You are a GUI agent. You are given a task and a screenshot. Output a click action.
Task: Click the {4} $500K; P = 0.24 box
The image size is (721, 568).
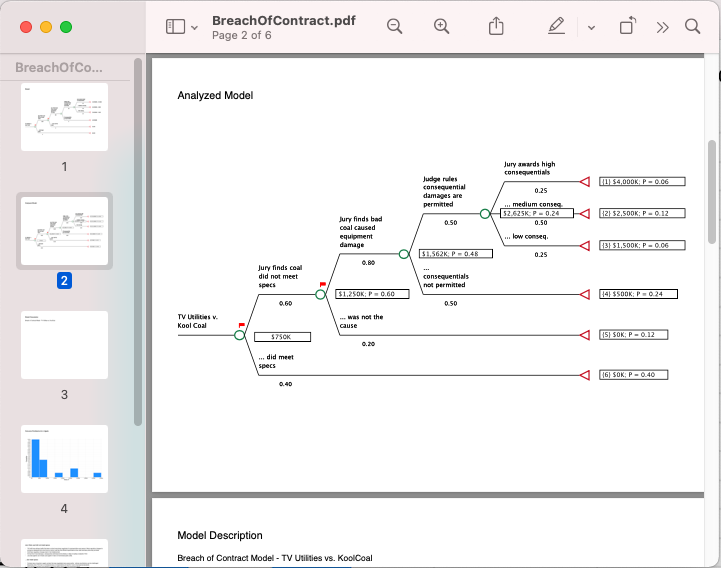click(638, 294)
